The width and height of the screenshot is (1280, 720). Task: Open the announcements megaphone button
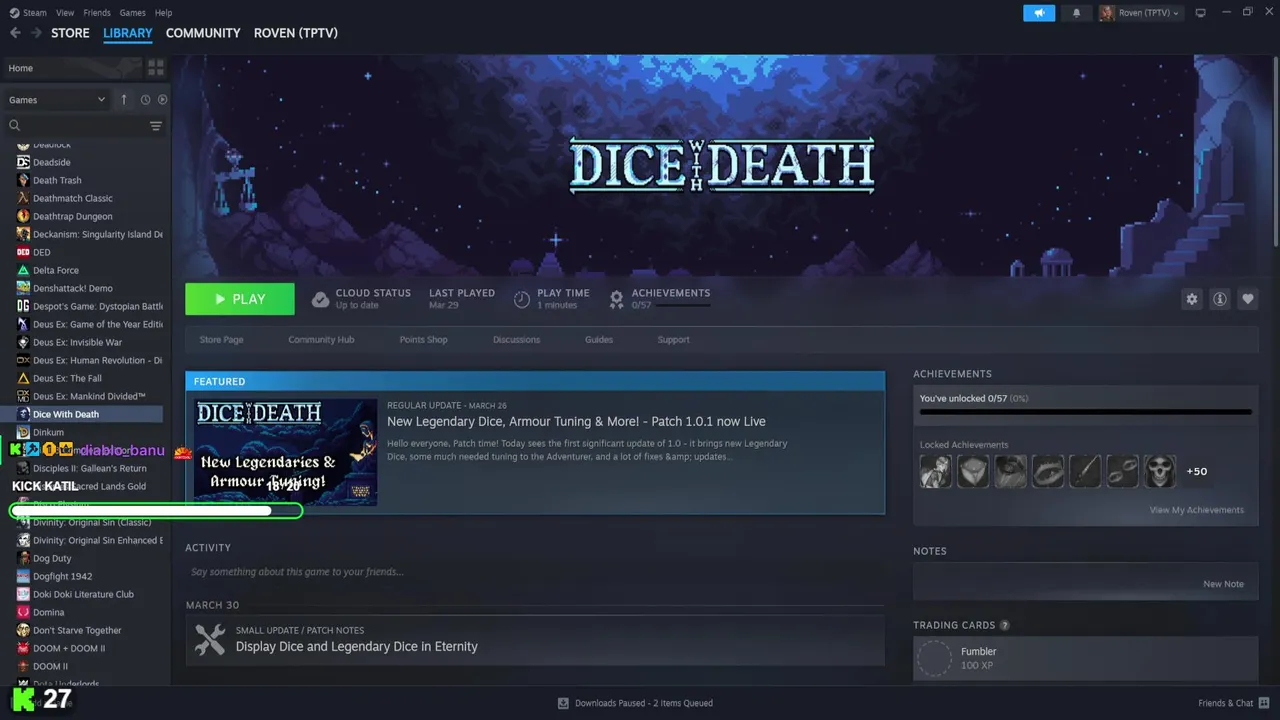point(1039,13)
